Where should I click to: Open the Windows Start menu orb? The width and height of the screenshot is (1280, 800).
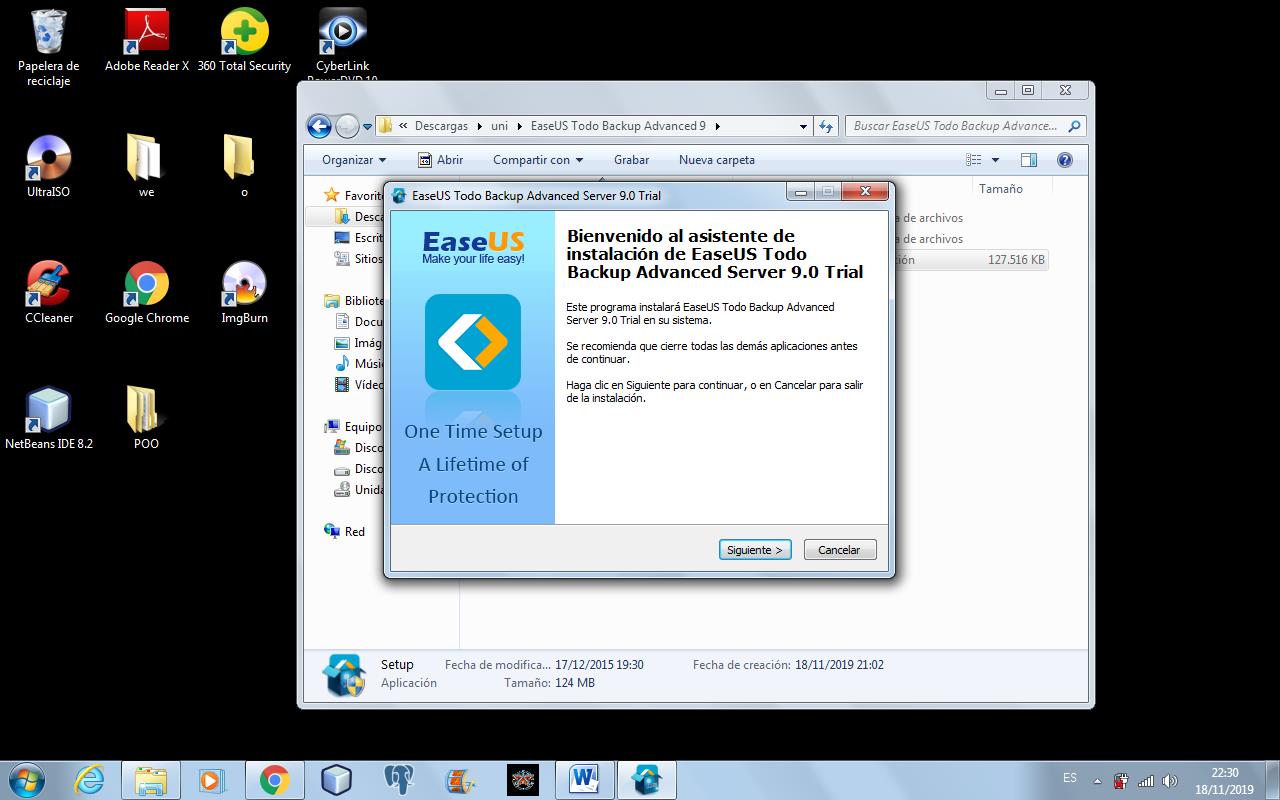(25, 779)
